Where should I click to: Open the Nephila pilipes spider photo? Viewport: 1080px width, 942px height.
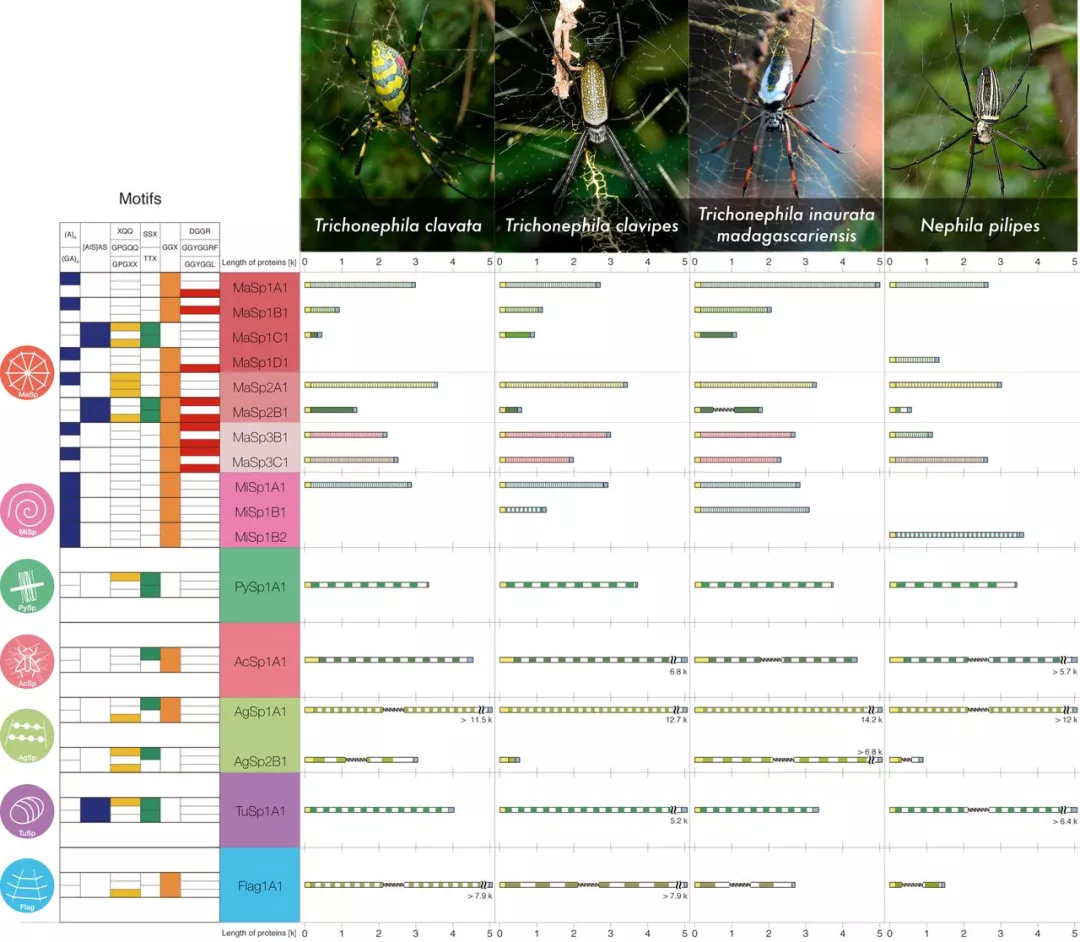click(x=981, y=100)
